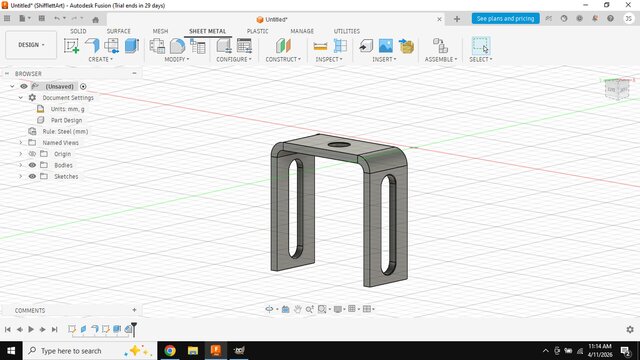Screen dimensions: 640x360
Task: Open the Assemble dropdown menu
Action: point(441,59)
